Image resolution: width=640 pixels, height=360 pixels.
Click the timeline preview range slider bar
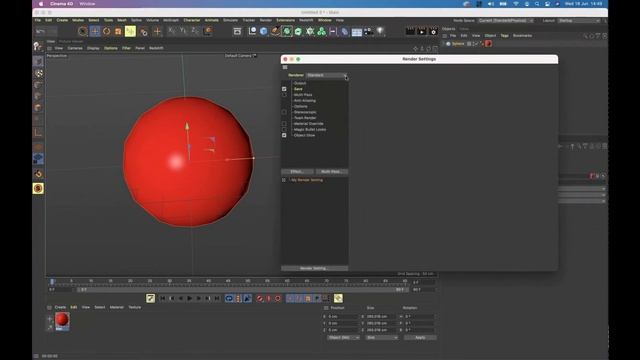tap(243, 289)
